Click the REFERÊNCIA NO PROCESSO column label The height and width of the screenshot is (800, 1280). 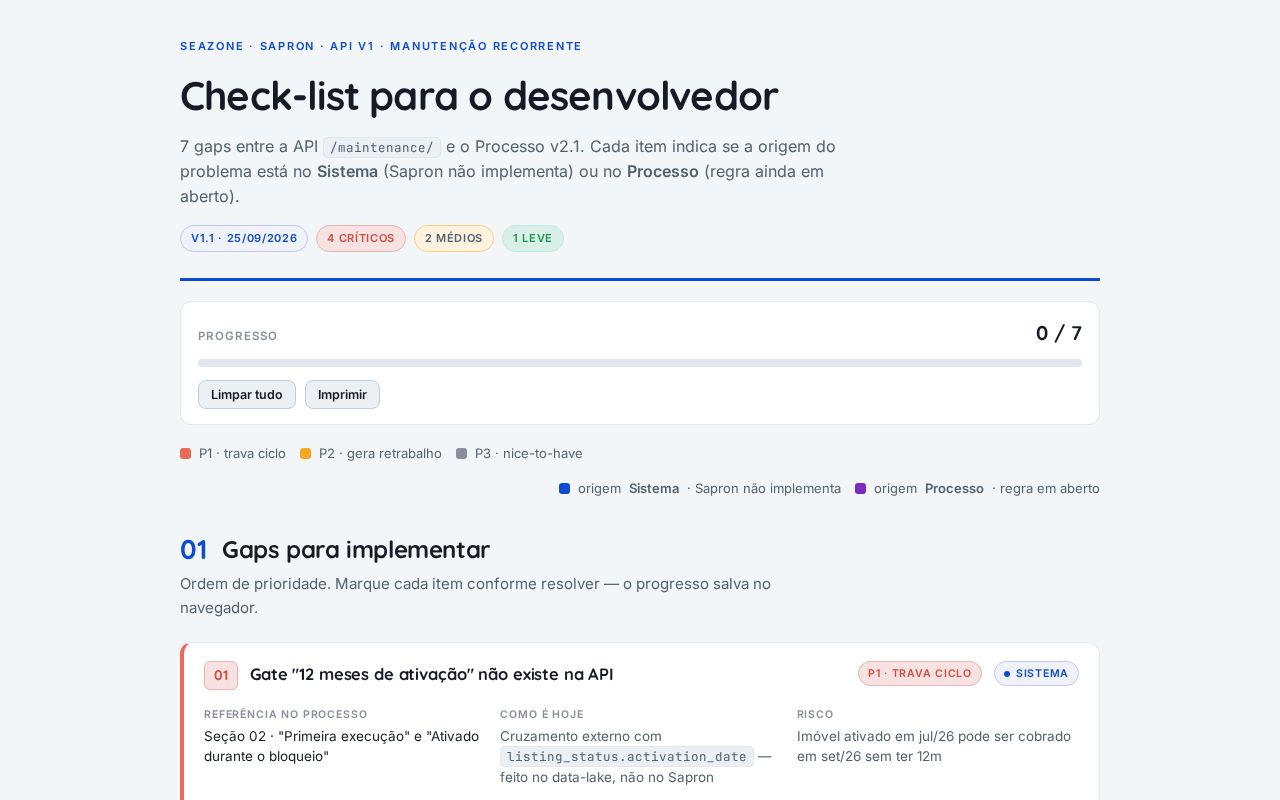tap(286, 714)
